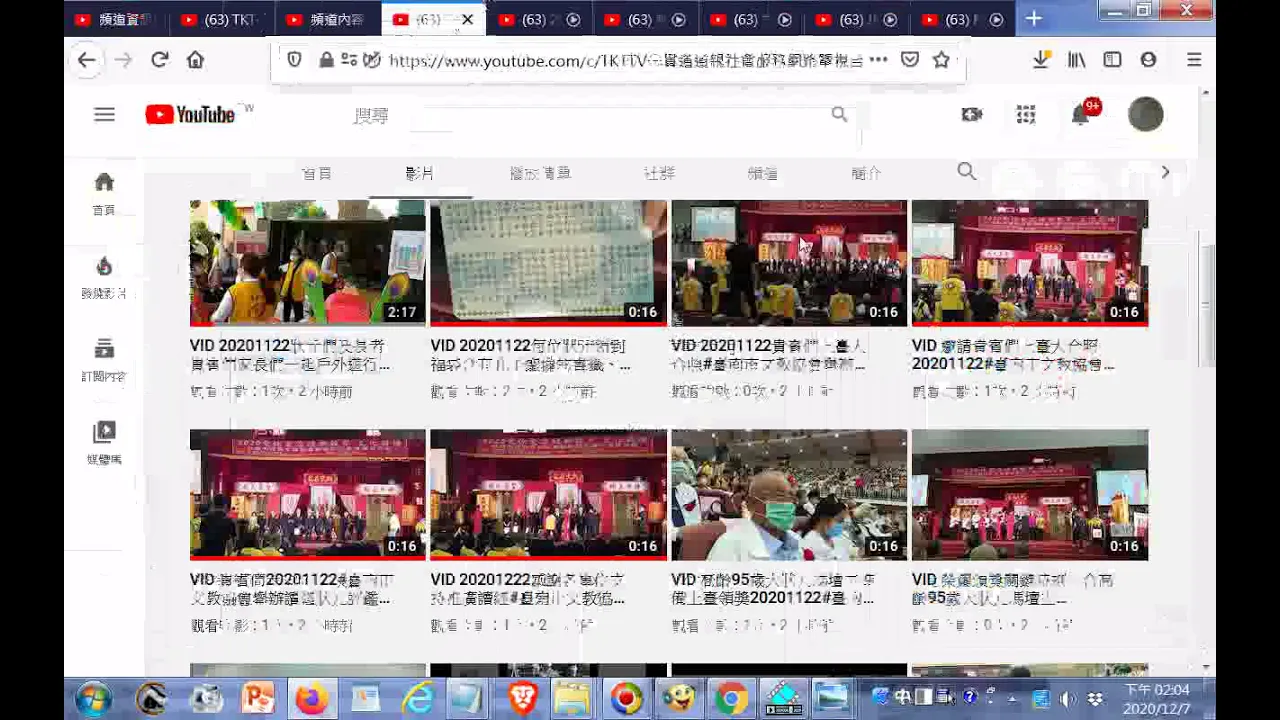Screen dimensions: 1280x720
Task: Open the channel About tab
Action: [866, 173]
